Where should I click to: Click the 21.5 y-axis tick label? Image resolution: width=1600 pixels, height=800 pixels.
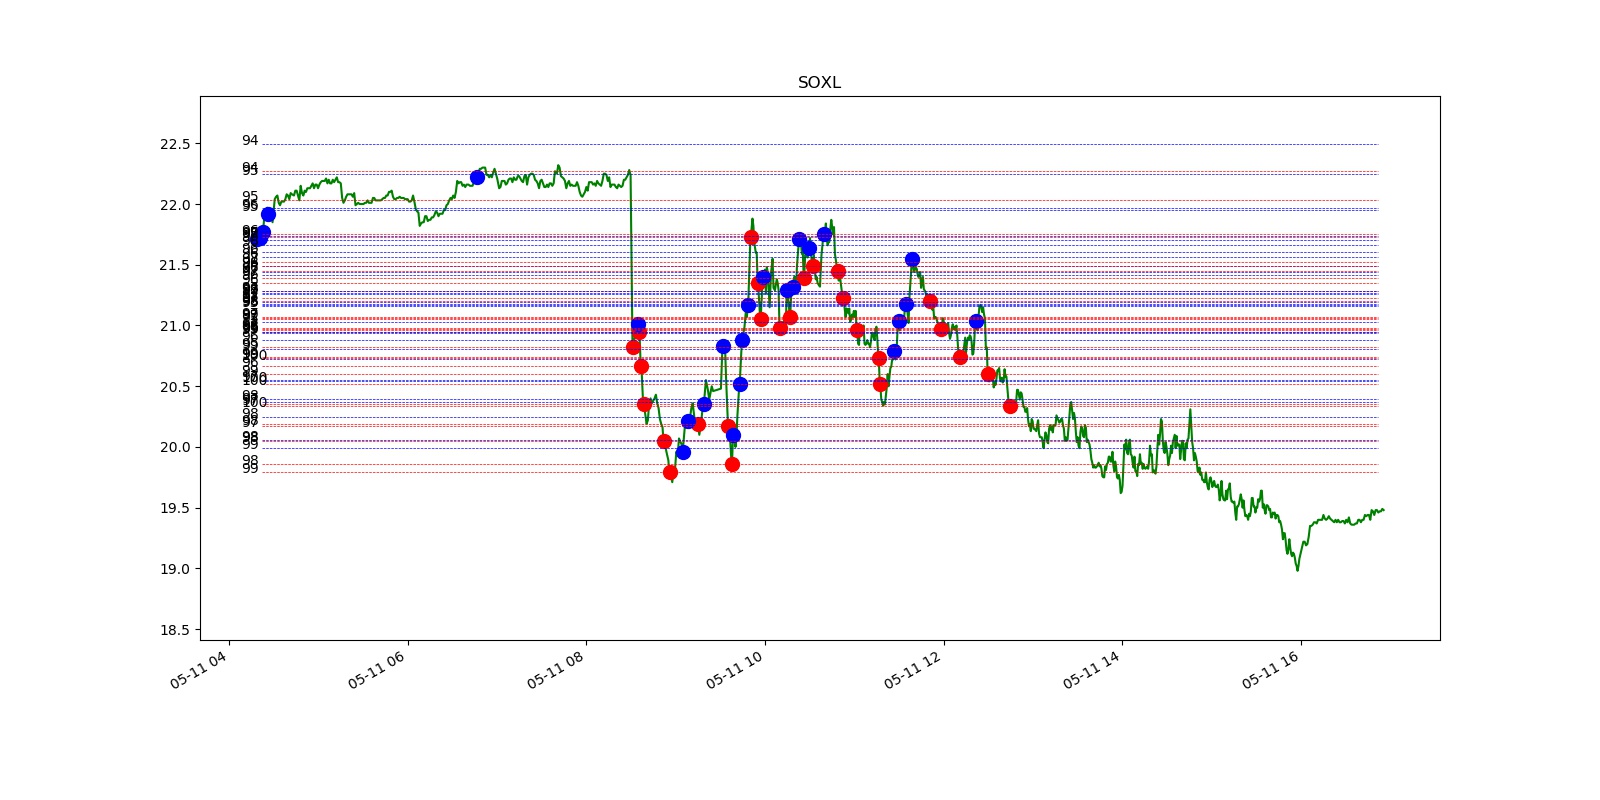174,265
